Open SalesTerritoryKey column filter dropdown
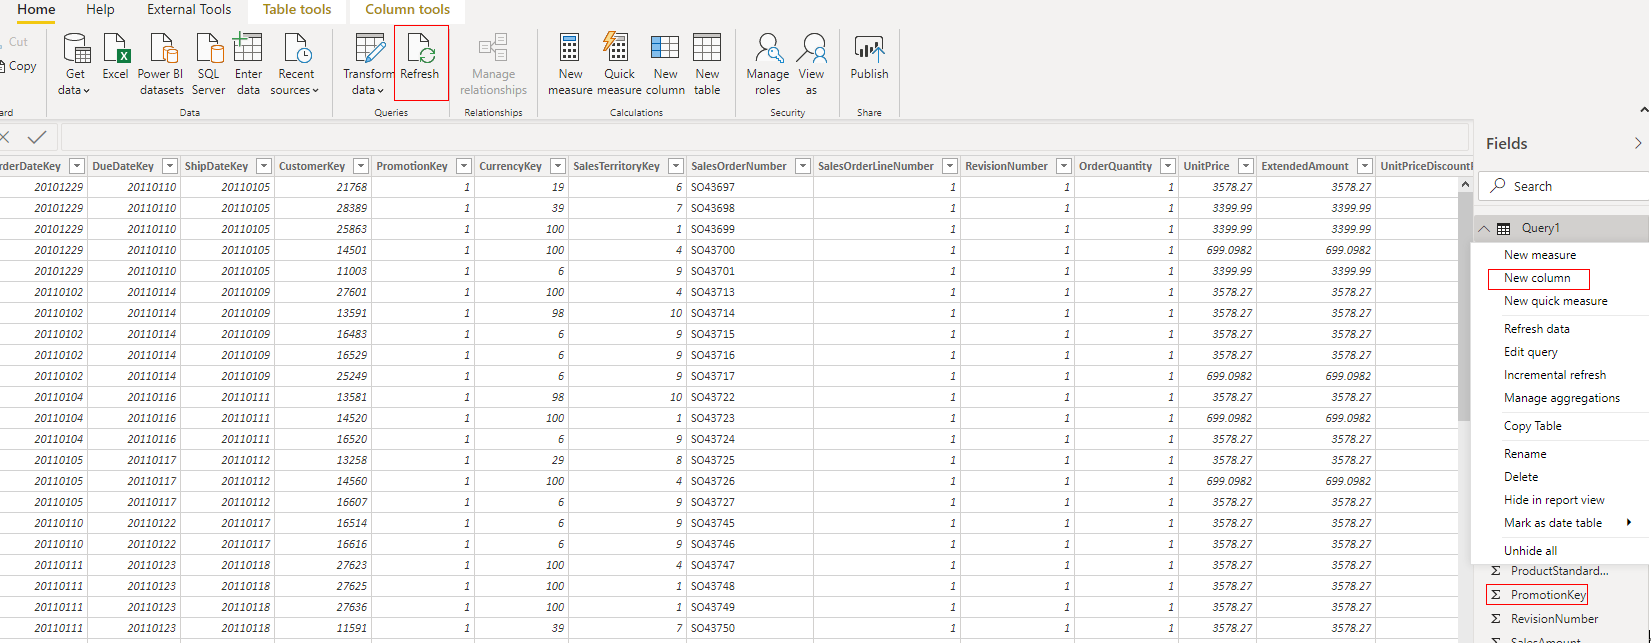 point(674,166)
